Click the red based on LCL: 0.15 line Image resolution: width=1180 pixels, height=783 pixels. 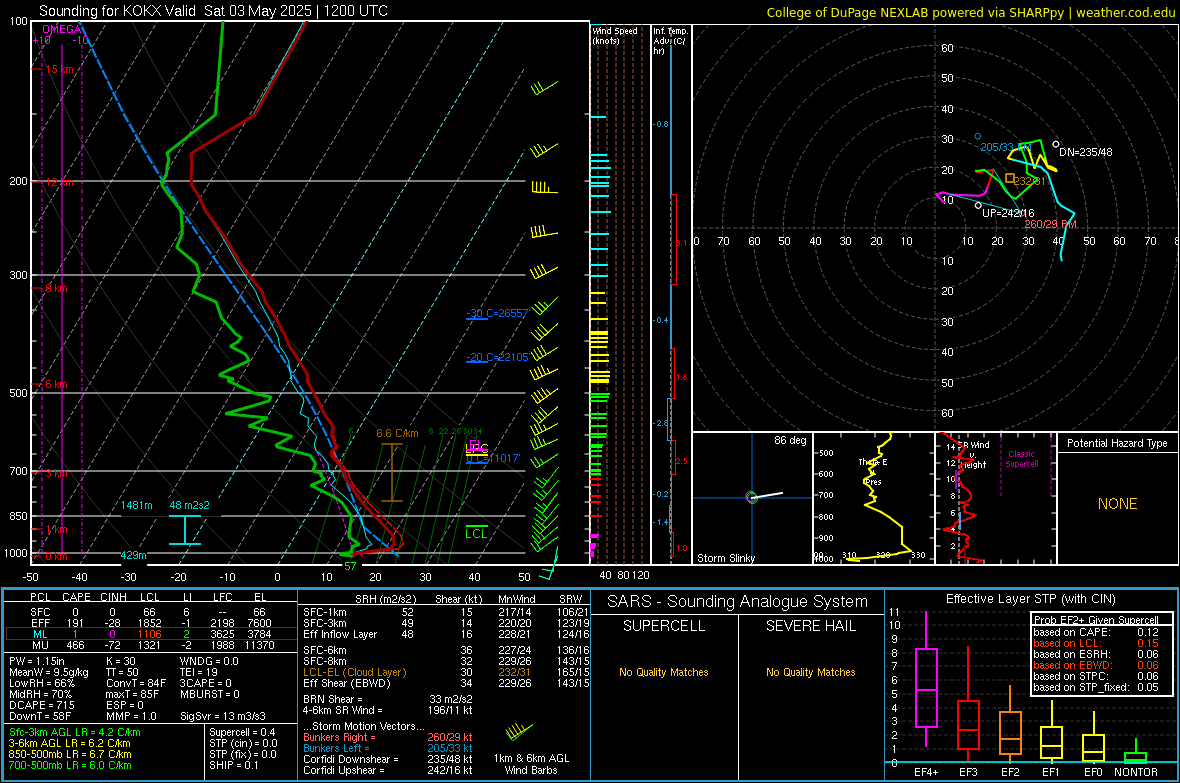(x=1096, y=643)
